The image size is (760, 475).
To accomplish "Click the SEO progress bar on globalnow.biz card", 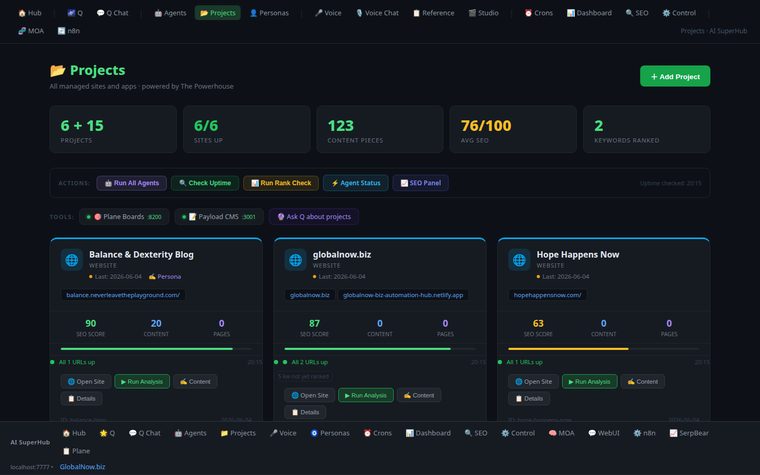I will (380, 348).
